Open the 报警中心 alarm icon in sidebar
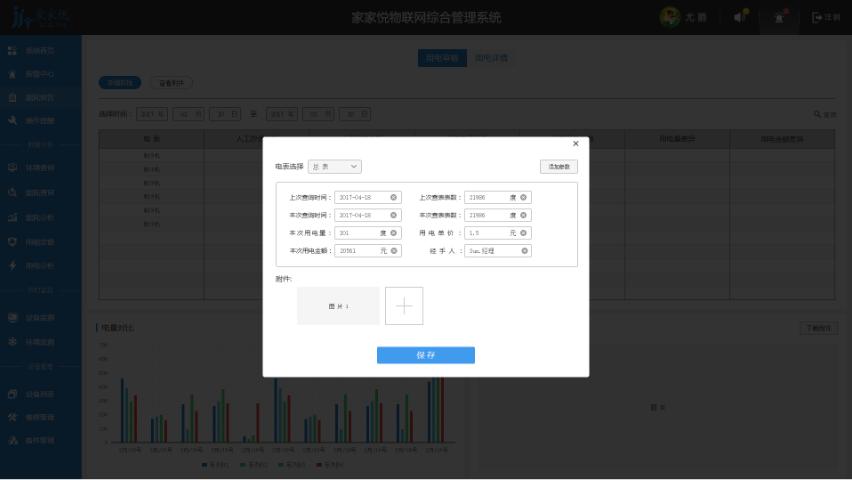This screenshot has width=852, height=480. [x=12, y=74]
